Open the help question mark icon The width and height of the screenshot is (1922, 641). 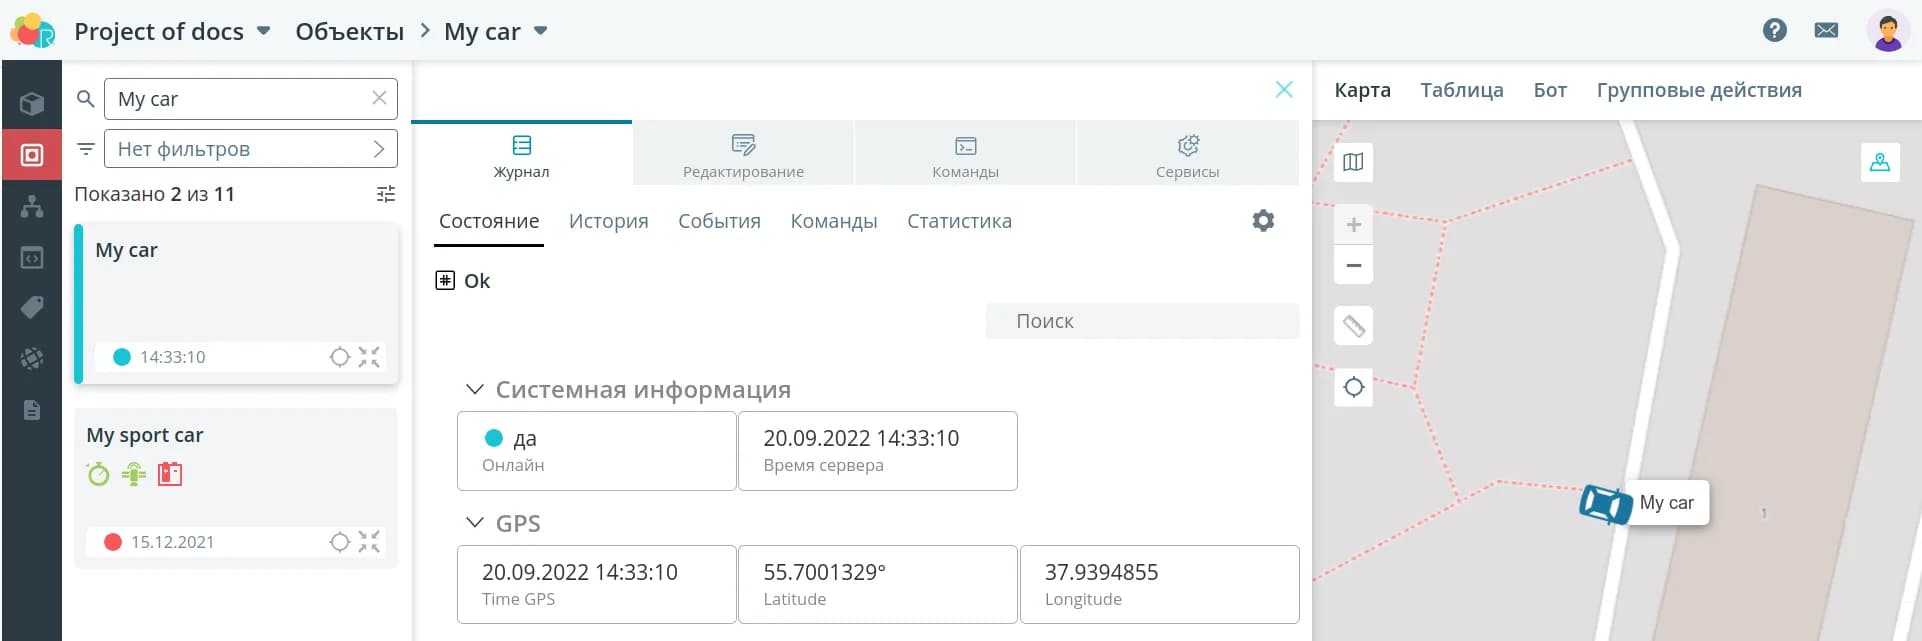pos(1774,30)
